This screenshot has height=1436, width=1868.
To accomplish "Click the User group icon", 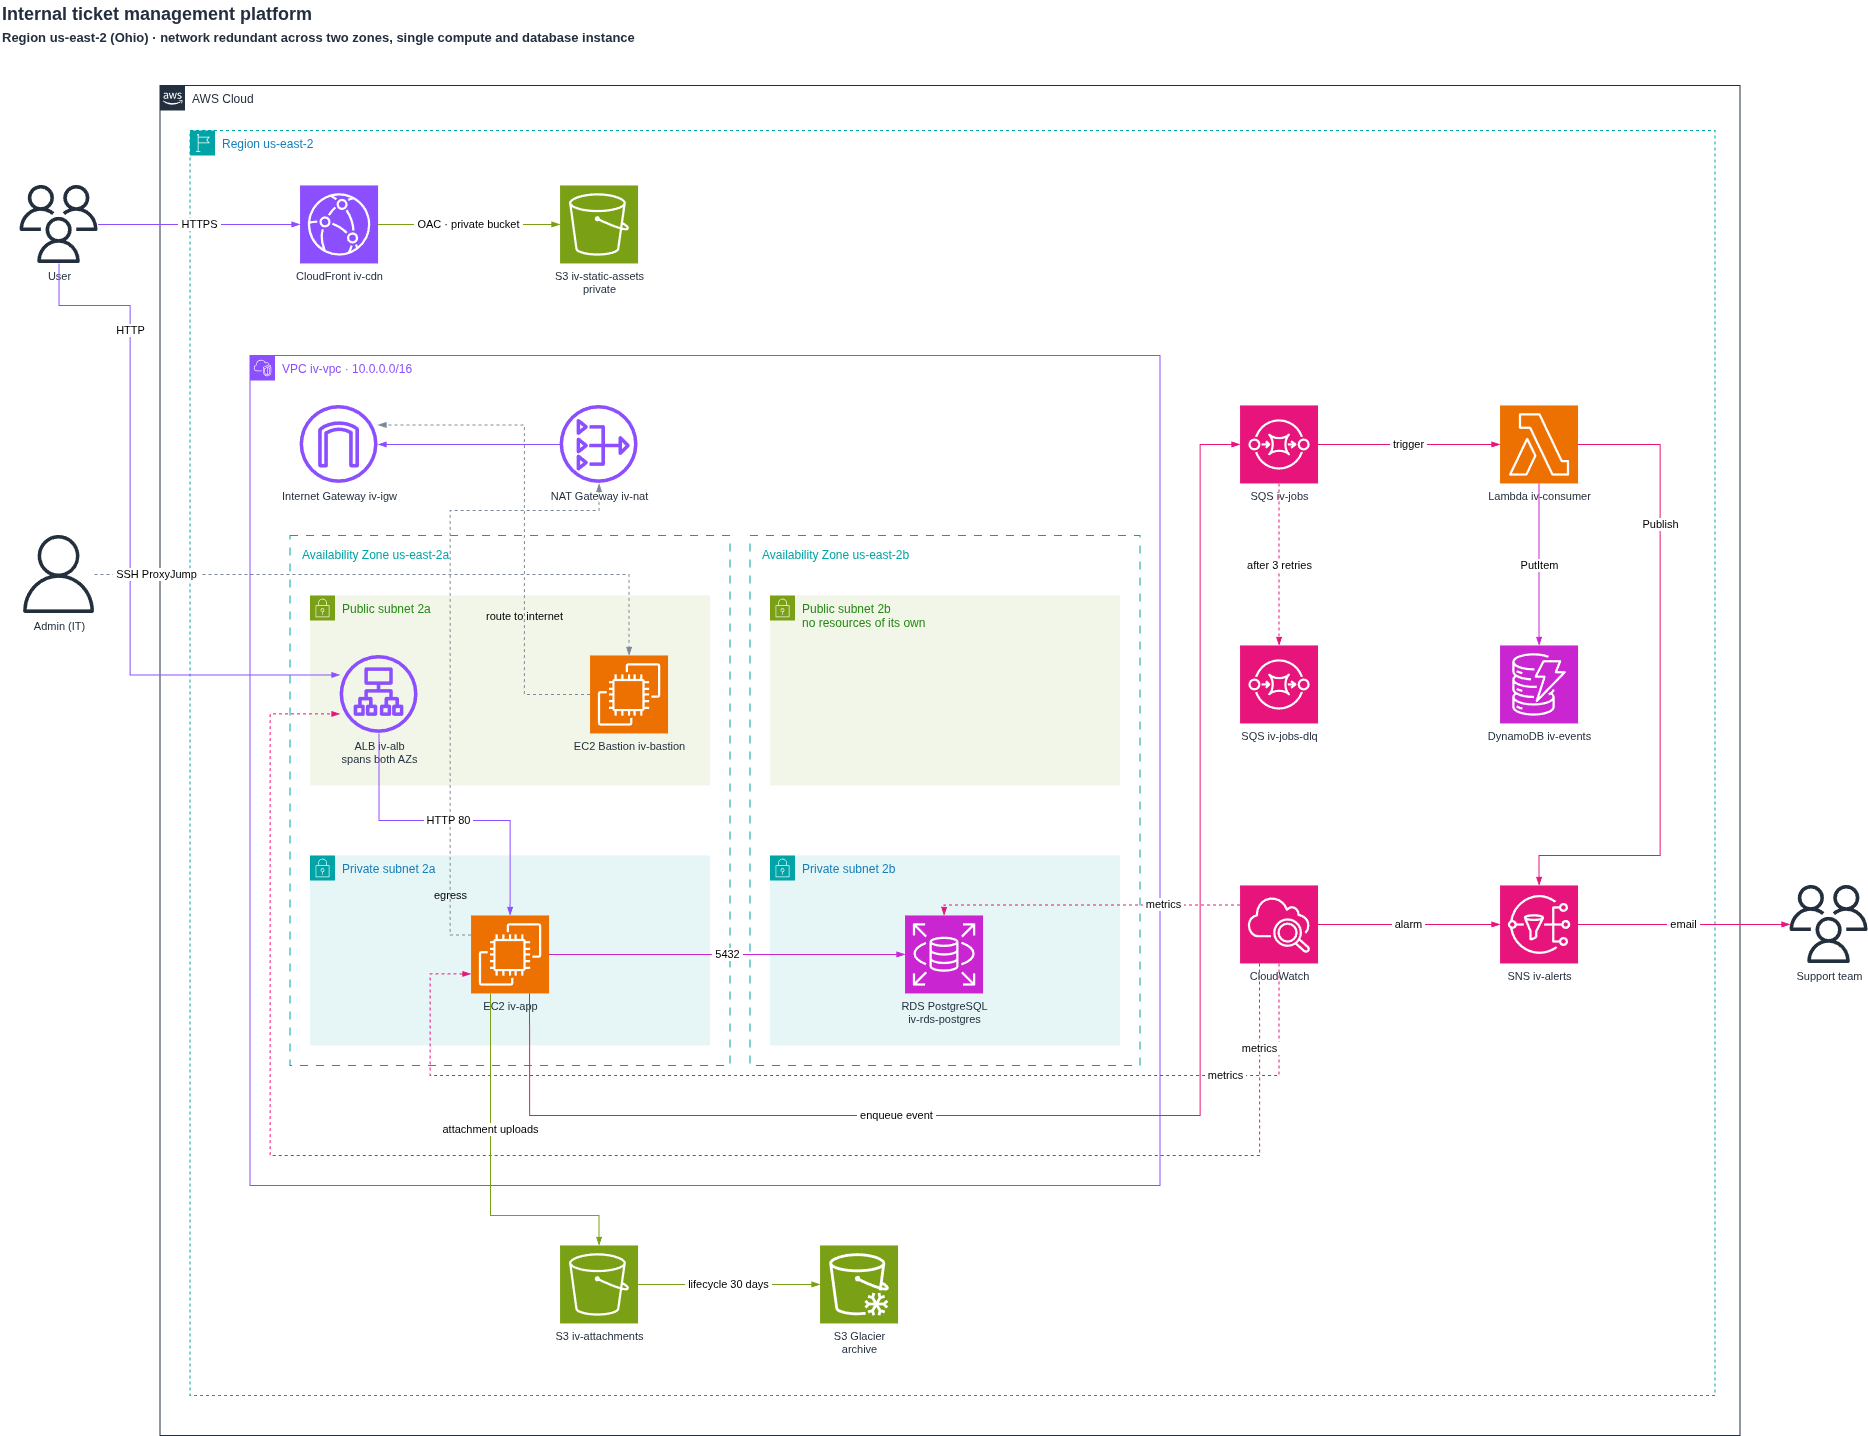I will pos(59,224).
